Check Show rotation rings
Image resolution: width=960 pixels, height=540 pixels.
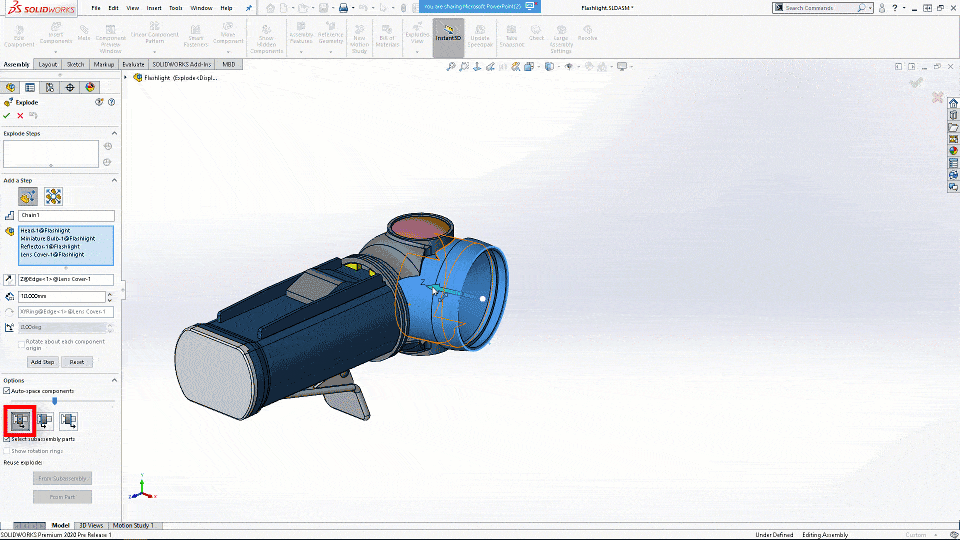[7, 451]
